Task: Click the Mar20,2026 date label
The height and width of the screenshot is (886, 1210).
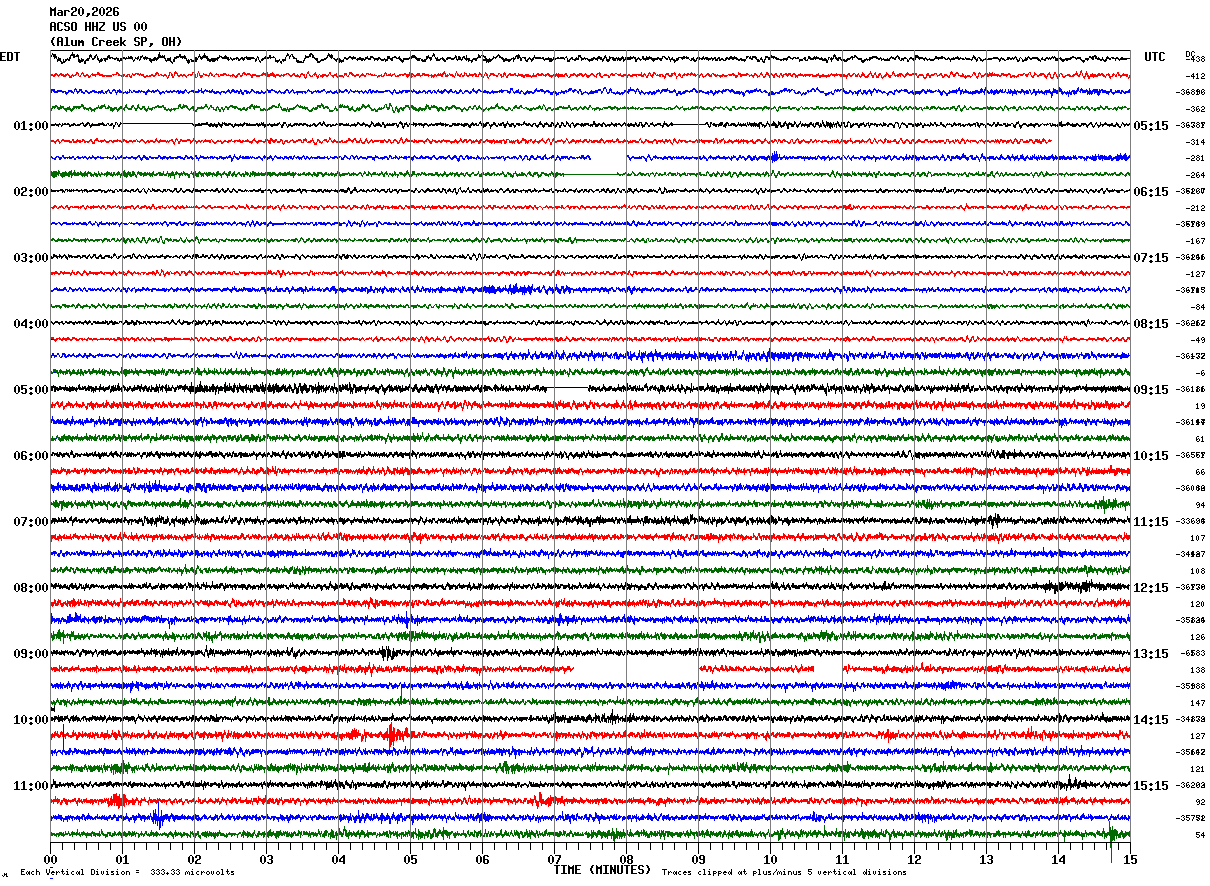Action: click(84, 12)
